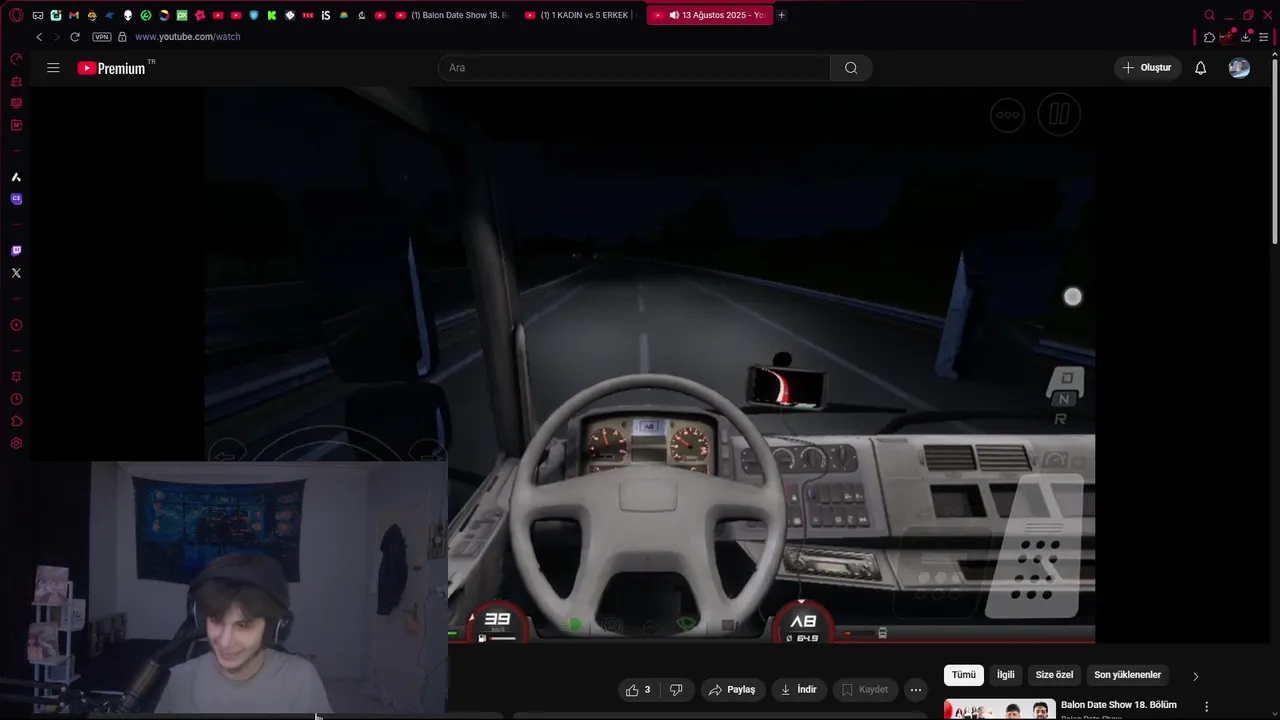1280x720 pixels.
Task: Open the YouTube hamburger guide menu
Action: tap(53, 68)
